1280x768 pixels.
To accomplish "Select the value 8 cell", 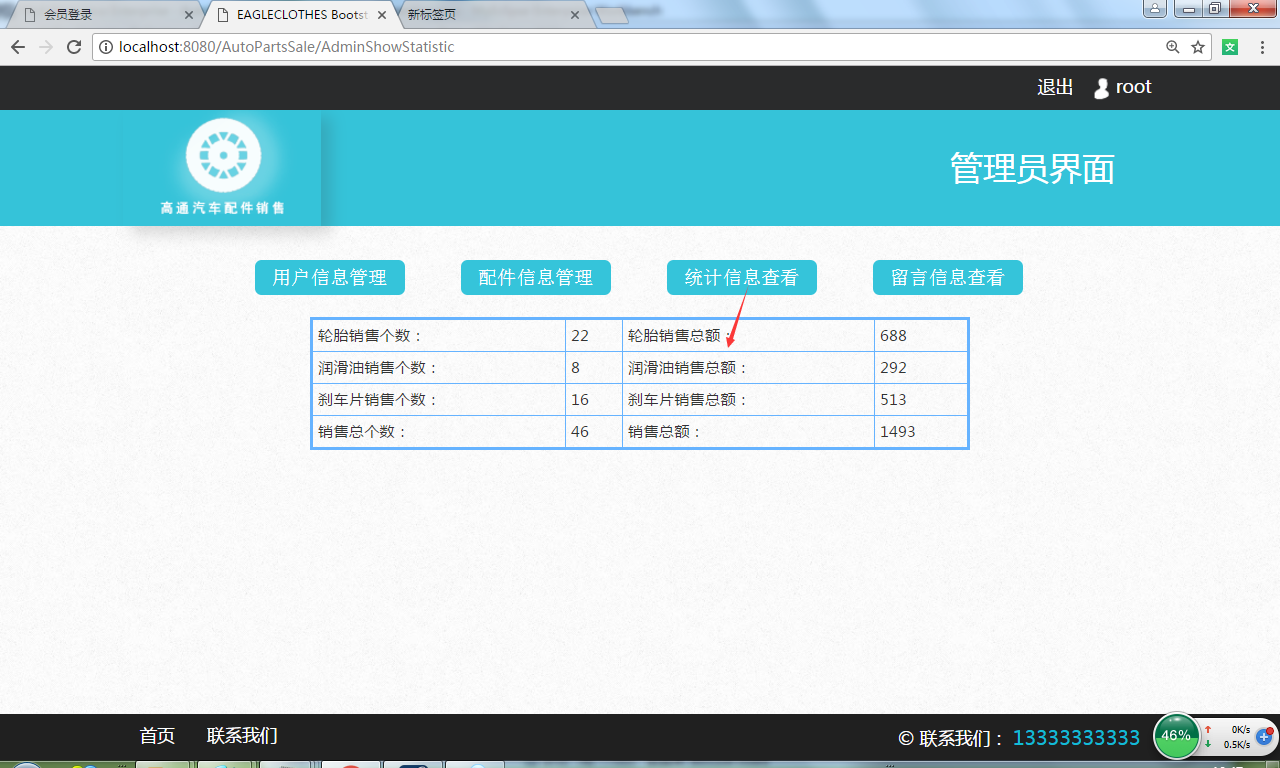I will point(594,368).
